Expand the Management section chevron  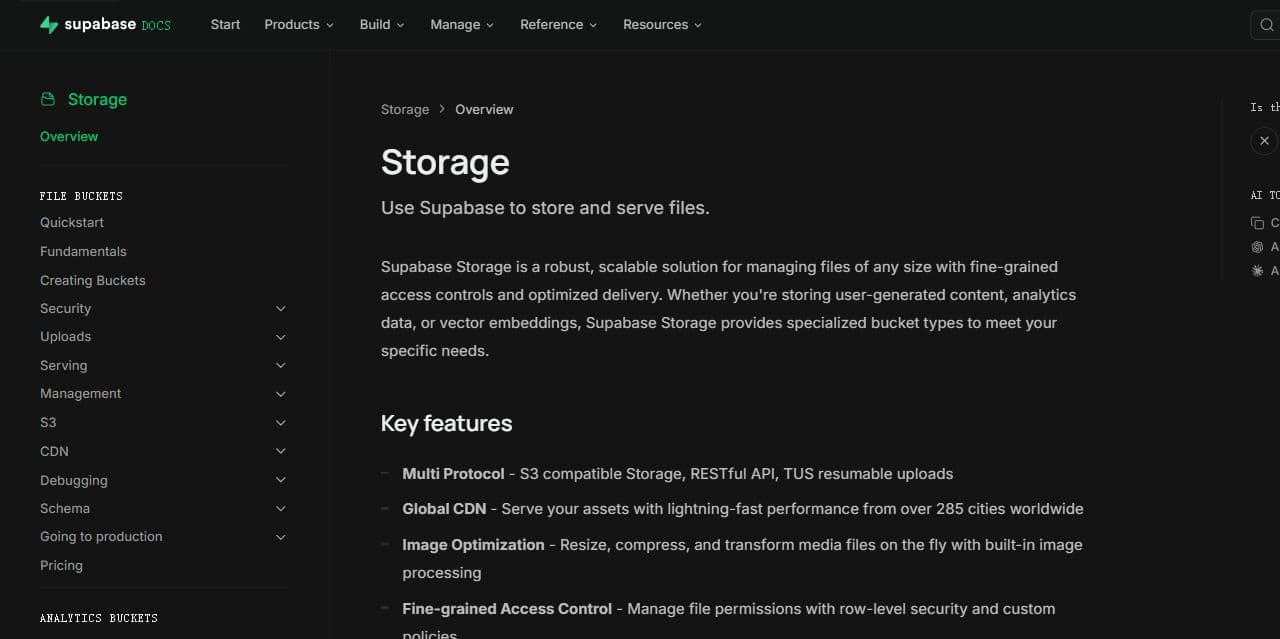pyautogui.click(x=281, y=394)
